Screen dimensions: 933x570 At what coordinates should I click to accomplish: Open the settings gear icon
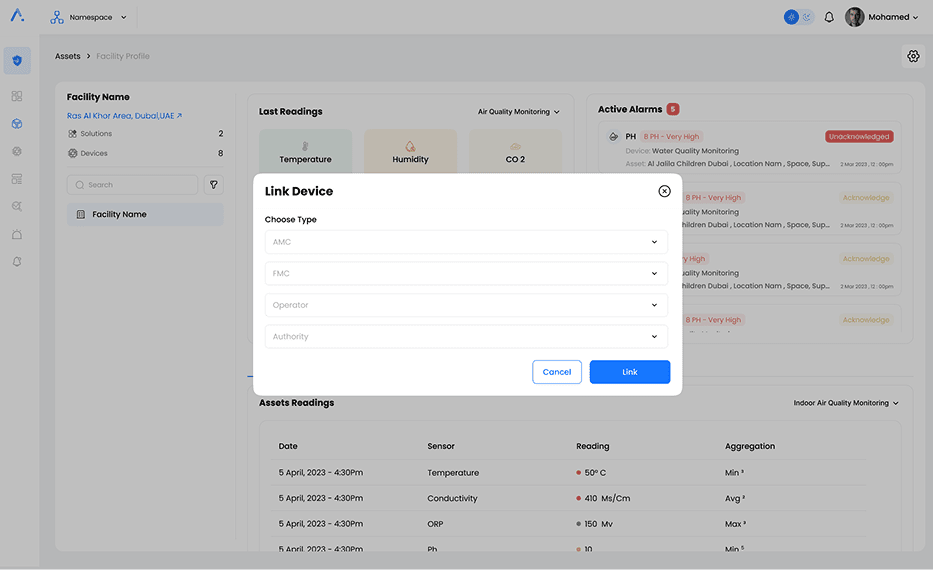[x=913, y=56]
